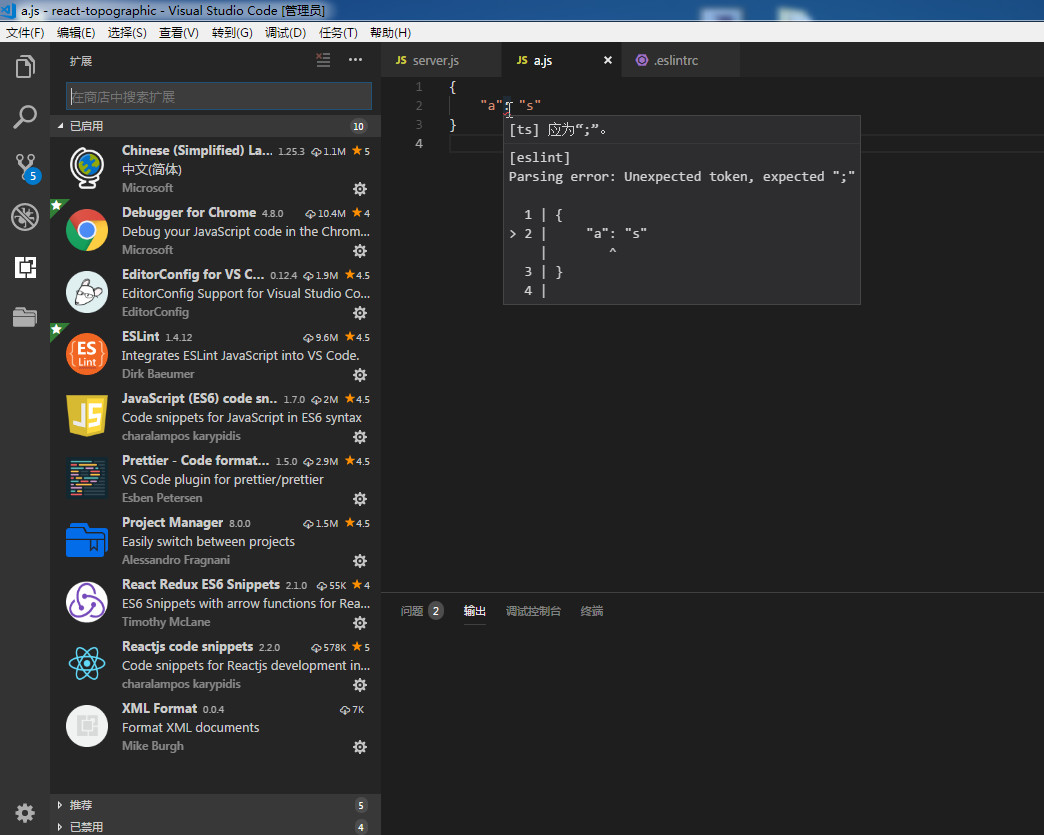
Task: Switch to the 终端 panel tab
Action: (591, 611)
